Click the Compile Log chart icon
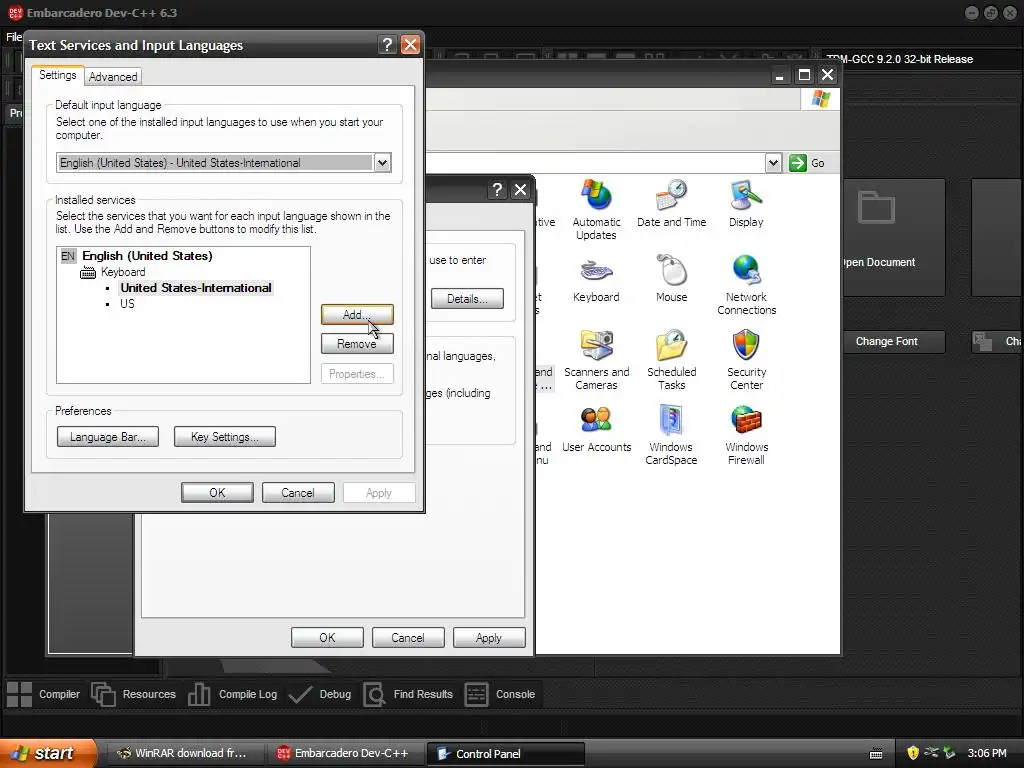This screenshot has height=768, width=1024. (x=199, y=694)
